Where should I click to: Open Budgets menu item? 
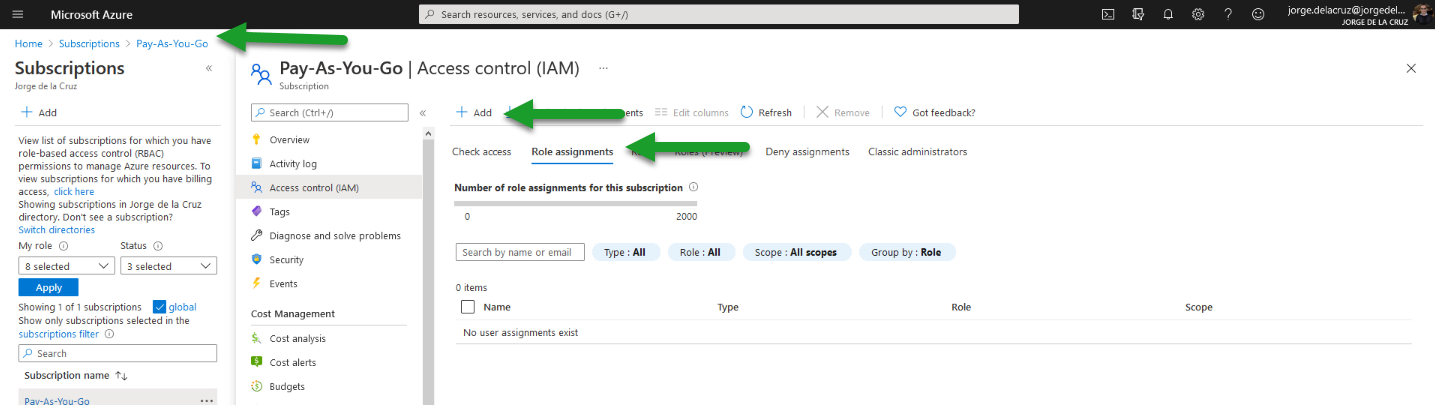point(287,386)
